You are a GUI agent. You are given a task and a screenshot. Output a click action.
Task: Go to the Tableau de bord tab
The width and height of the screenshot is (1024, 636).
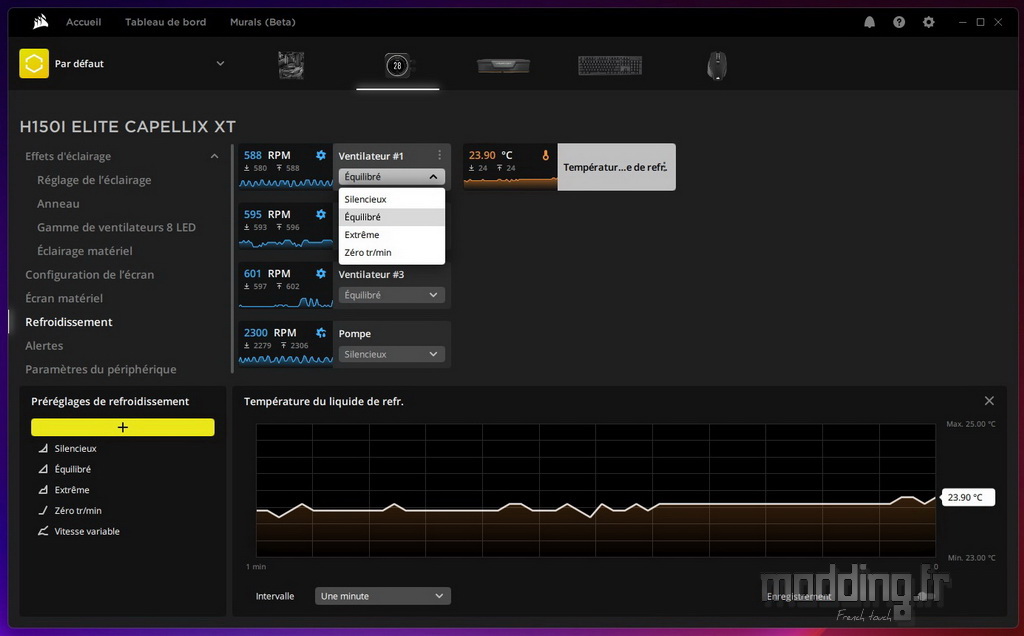pos(165,22)
